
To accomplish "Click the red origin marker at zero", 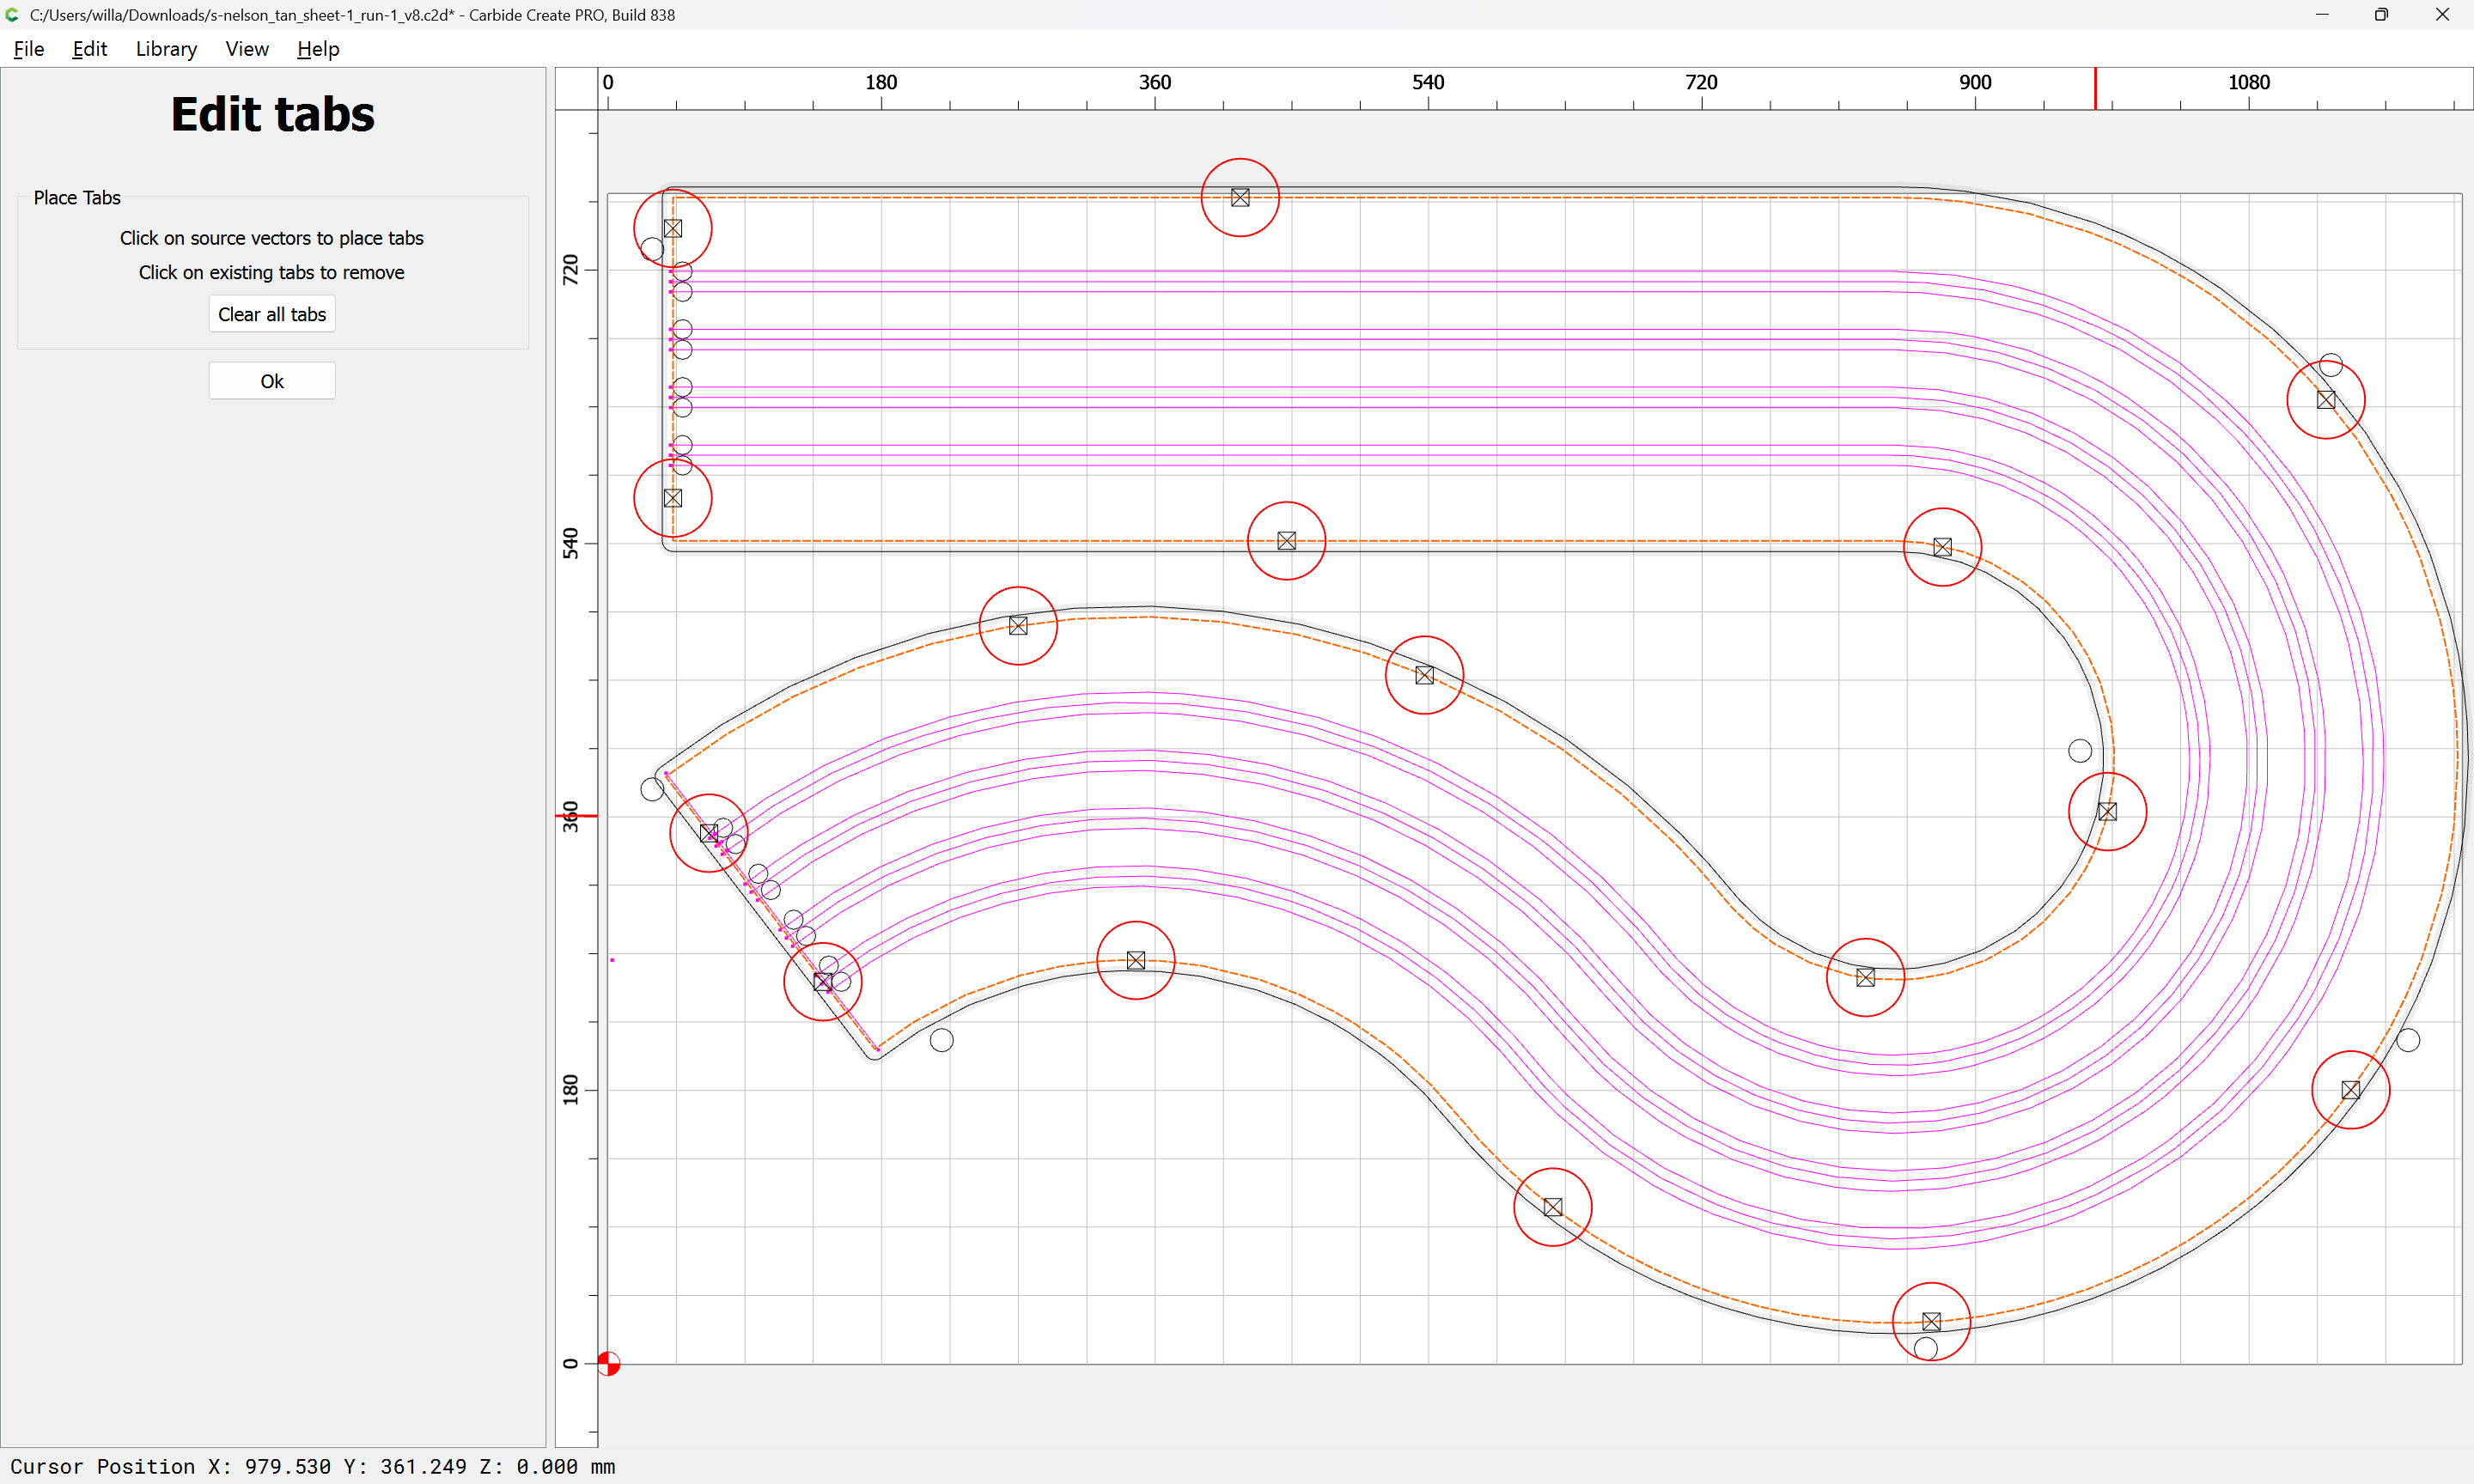I will coord(608,1363).
